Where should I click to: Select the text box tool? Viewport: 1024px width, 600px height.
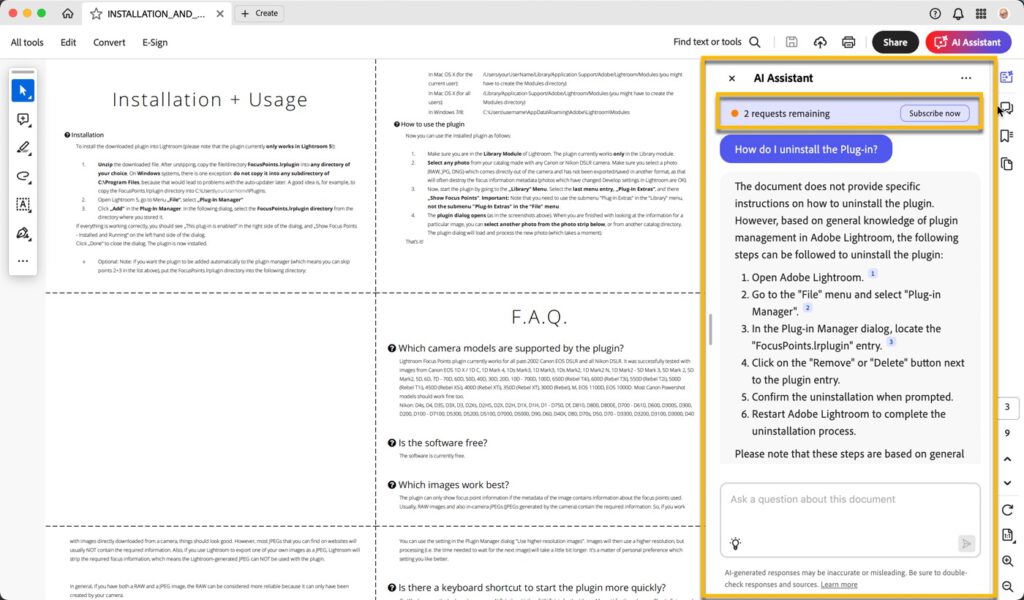(22, 205)
